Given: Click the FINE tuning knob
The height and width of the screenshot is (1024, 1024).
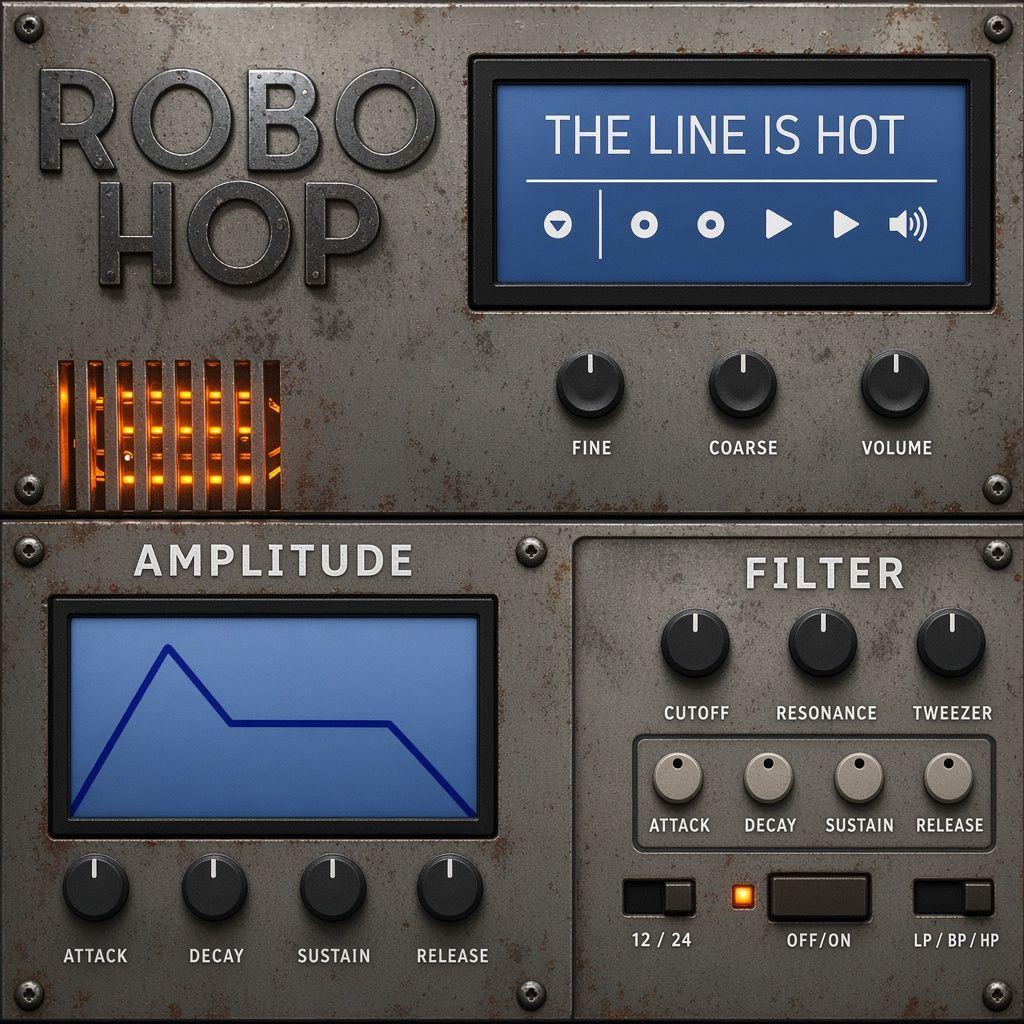Looking at the screenshot, I should (590, 384).
